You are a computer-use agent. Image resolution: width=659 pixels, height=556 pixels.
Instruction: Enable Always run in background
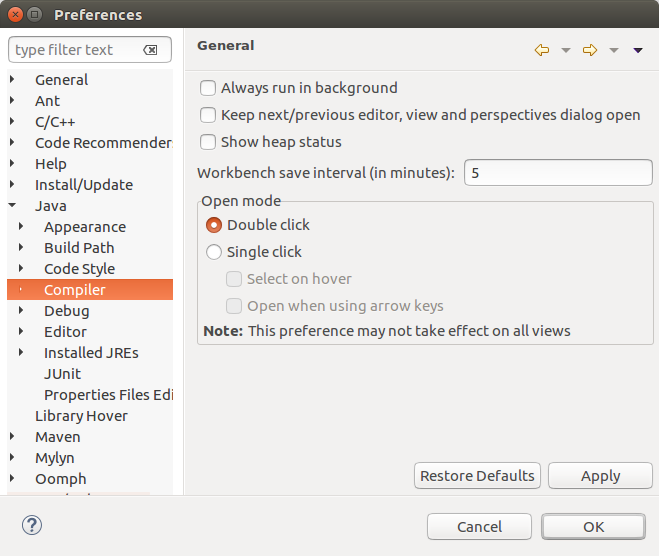coord(208,88)
